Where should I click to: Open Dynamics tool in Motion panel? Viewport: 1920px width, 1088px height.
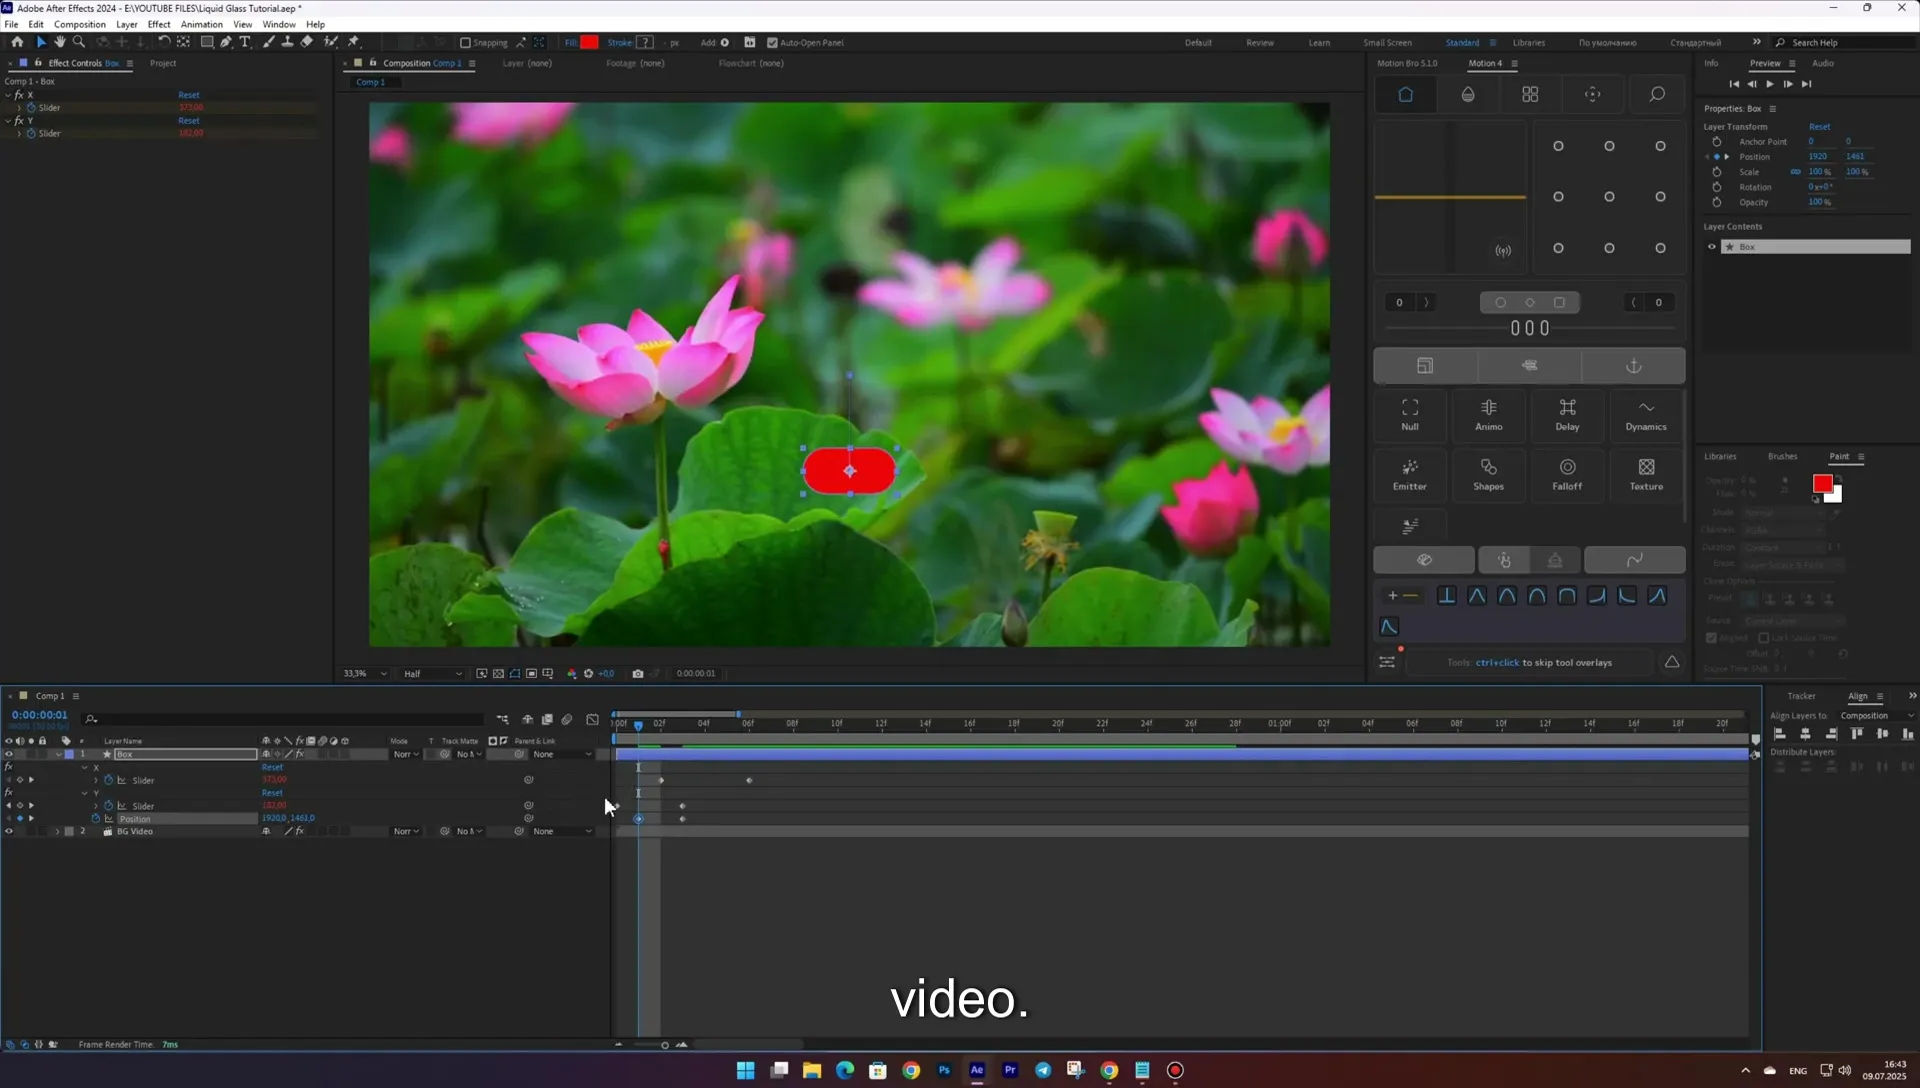pyautogui.click(x=1646, y=414)
